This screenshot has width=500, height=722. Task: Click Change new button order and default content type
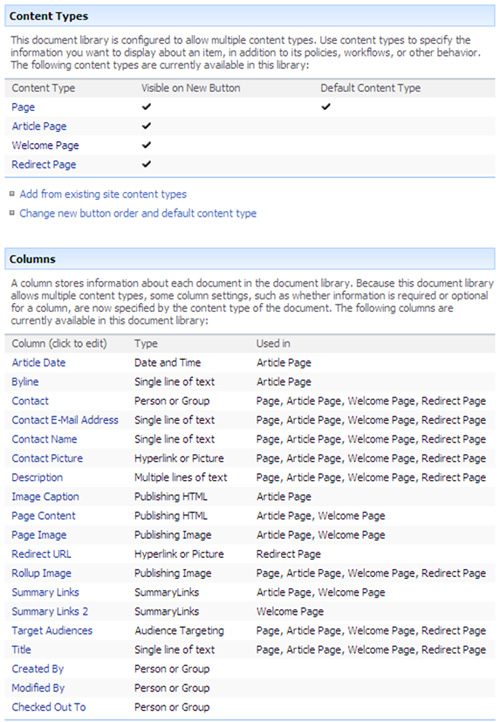[x=138, y=214]
